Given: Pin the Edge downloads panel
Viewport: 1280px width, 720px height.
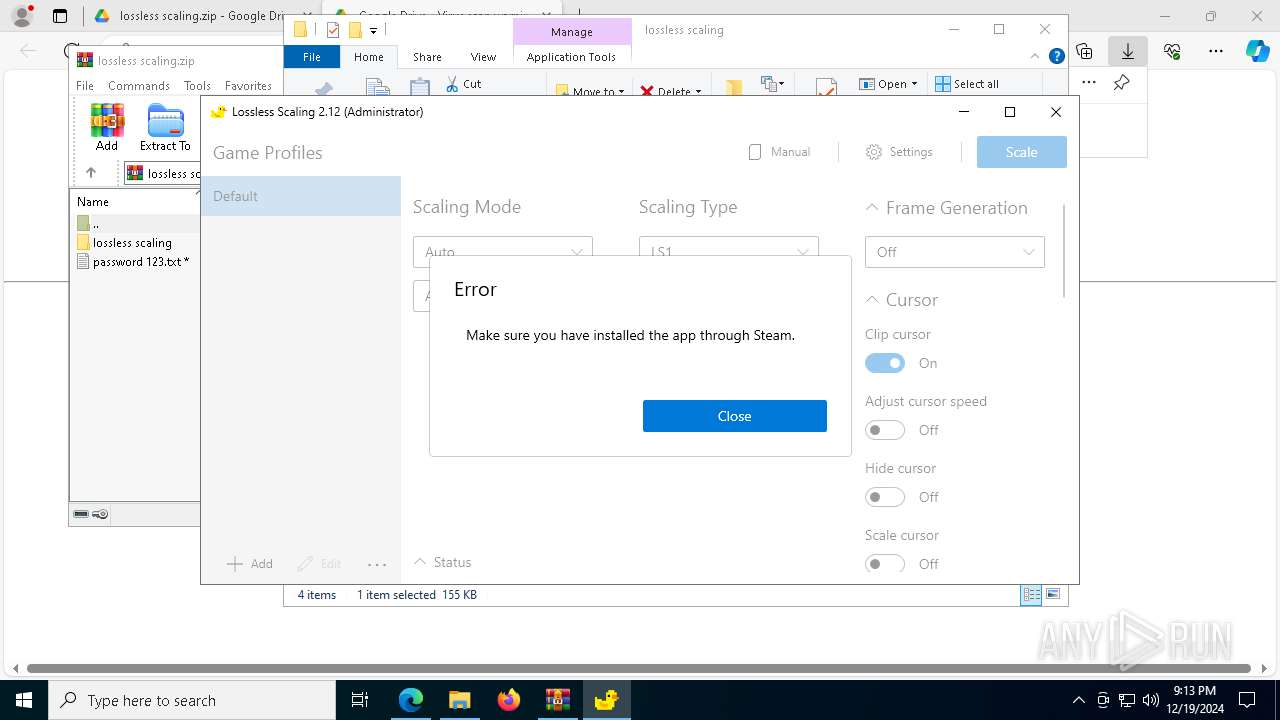Looking at the screenshot, I should tap(1121, 83).
